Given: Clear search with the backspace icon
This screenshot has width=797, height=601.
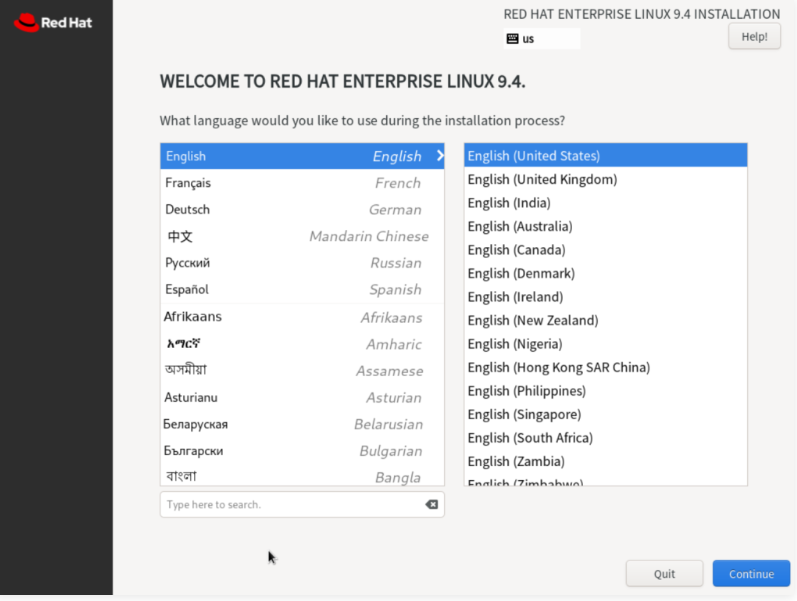Looking at the screenshot, I should coord(432,504).
